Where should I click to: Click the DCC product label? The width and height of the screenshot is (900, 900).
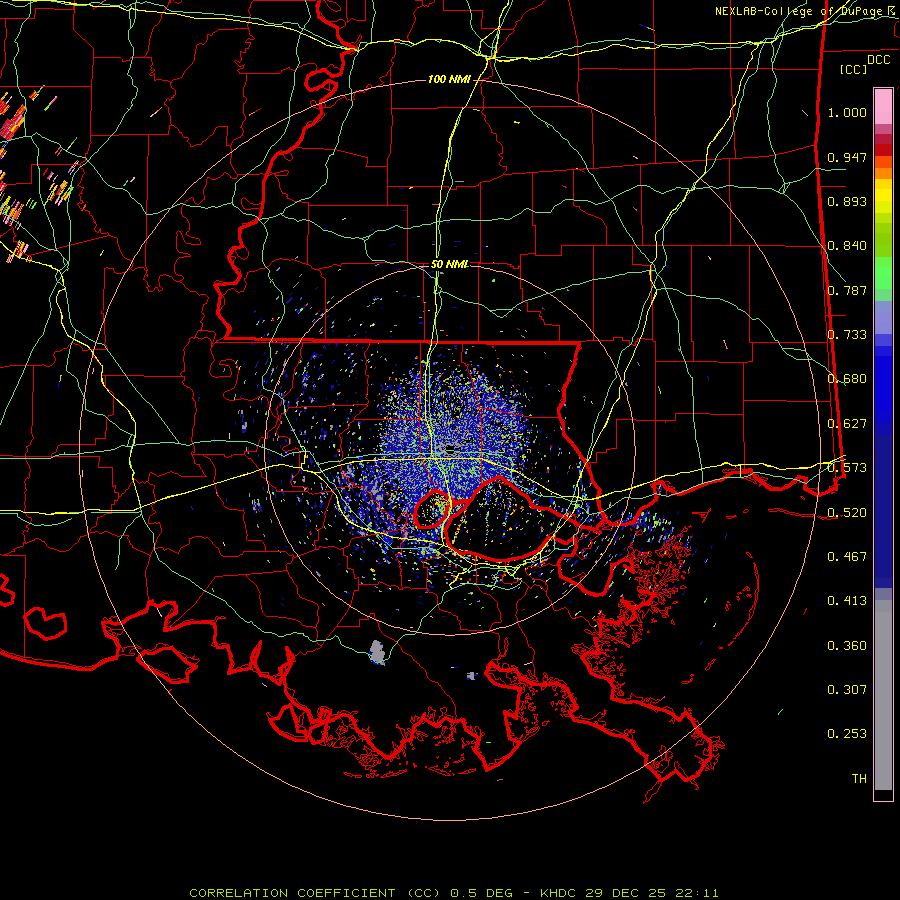click(x=878, y=60)
